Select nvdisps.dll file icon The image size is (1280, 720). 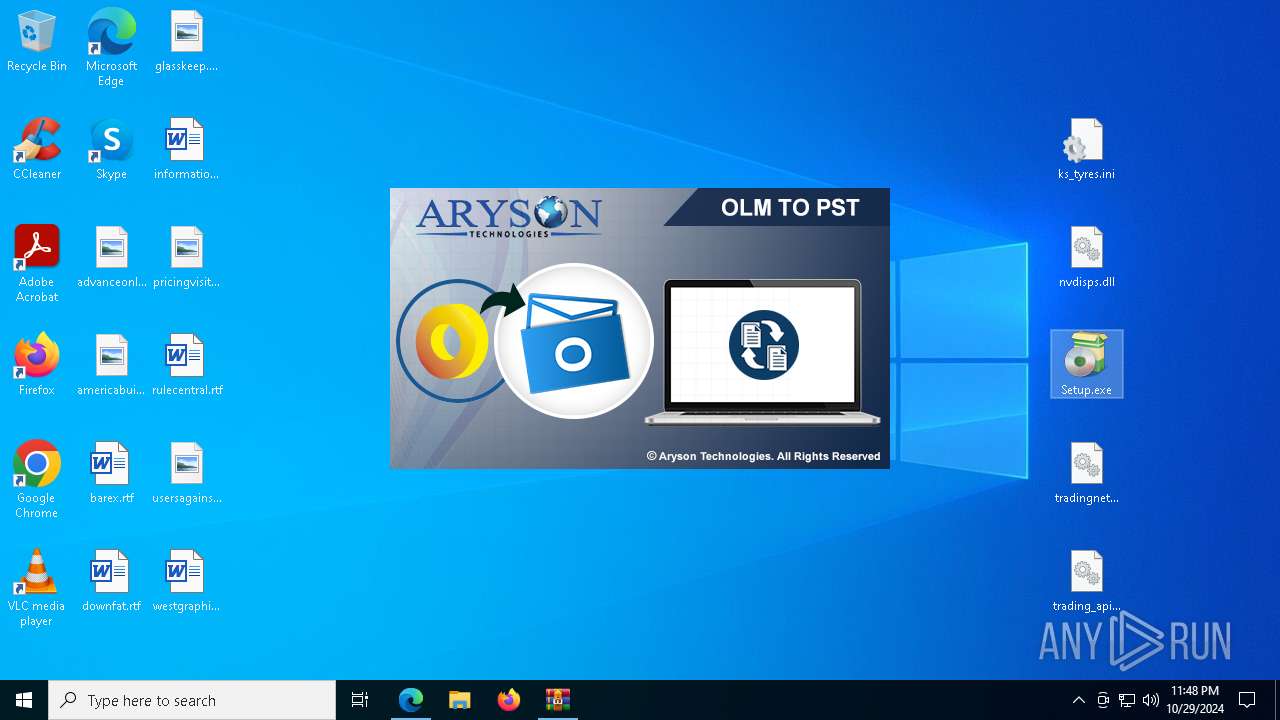coord(1086,258)
